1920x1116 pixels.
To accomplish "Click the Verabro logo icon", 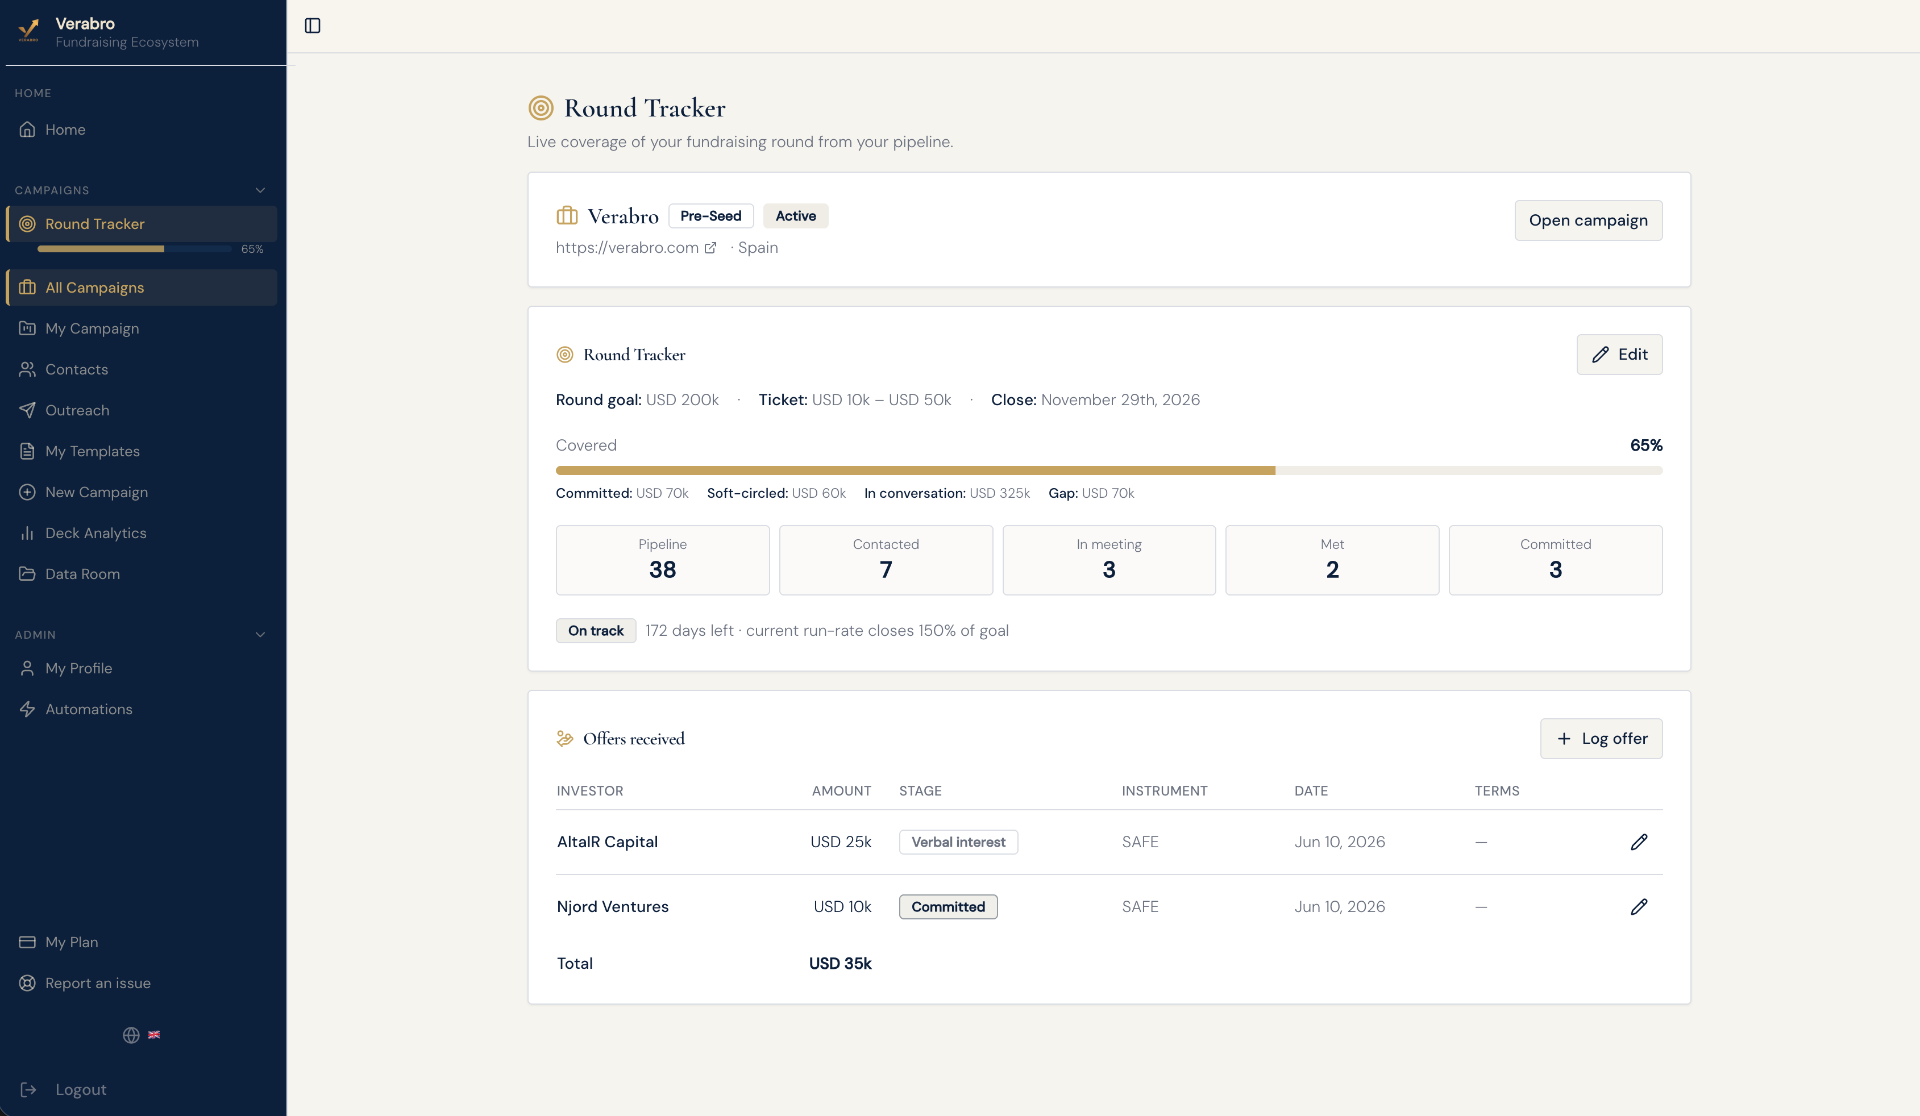I will coord(29,31).
